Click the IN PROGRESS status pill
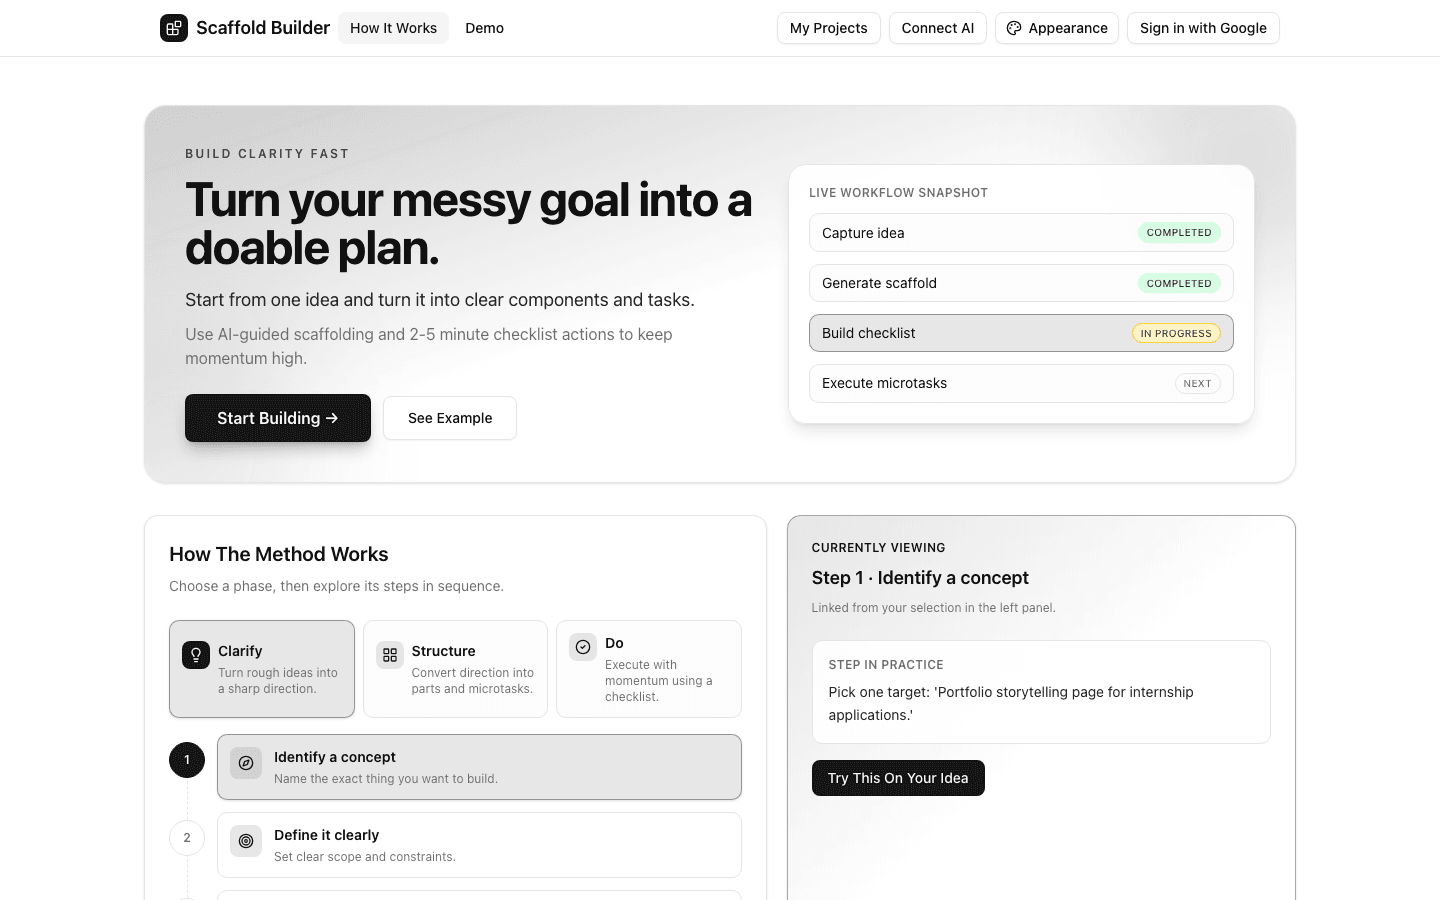This screenshot has height=900, width=1440. pos(1176,333)
